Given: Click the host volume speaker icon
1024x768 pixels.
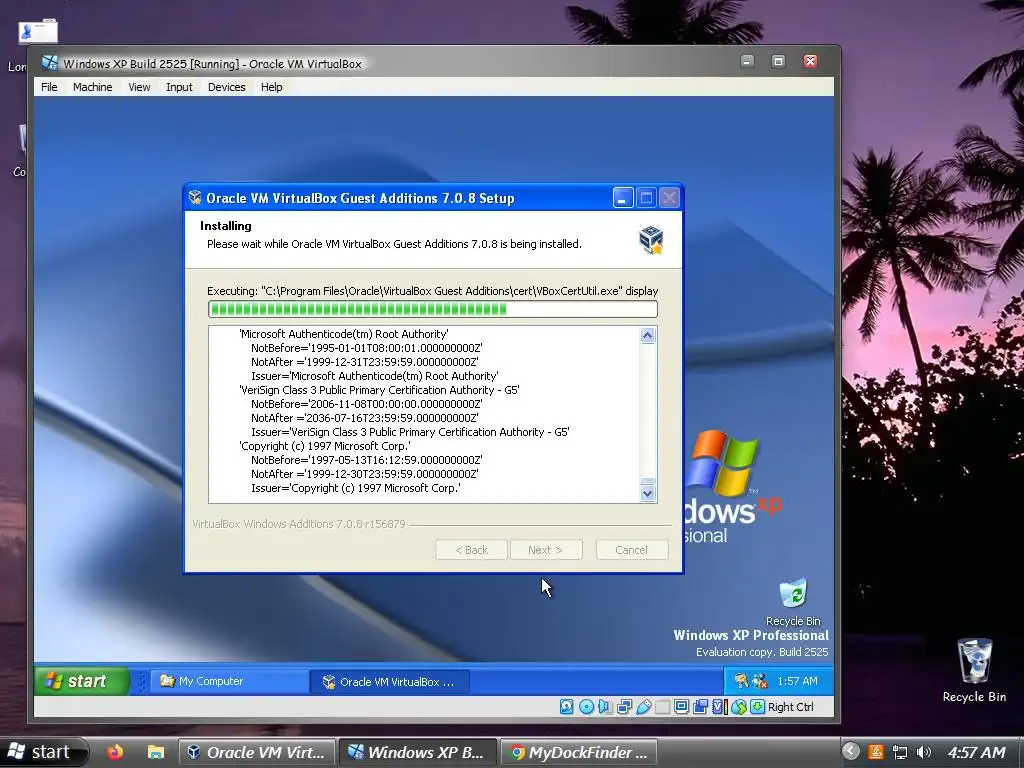Looking at the screenshot, I should click(x=923, y=752).
